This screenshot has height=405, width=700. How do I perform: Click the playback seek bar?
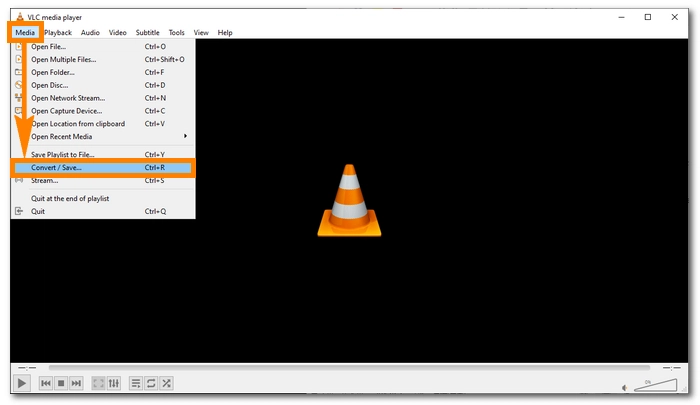[349, 367]
